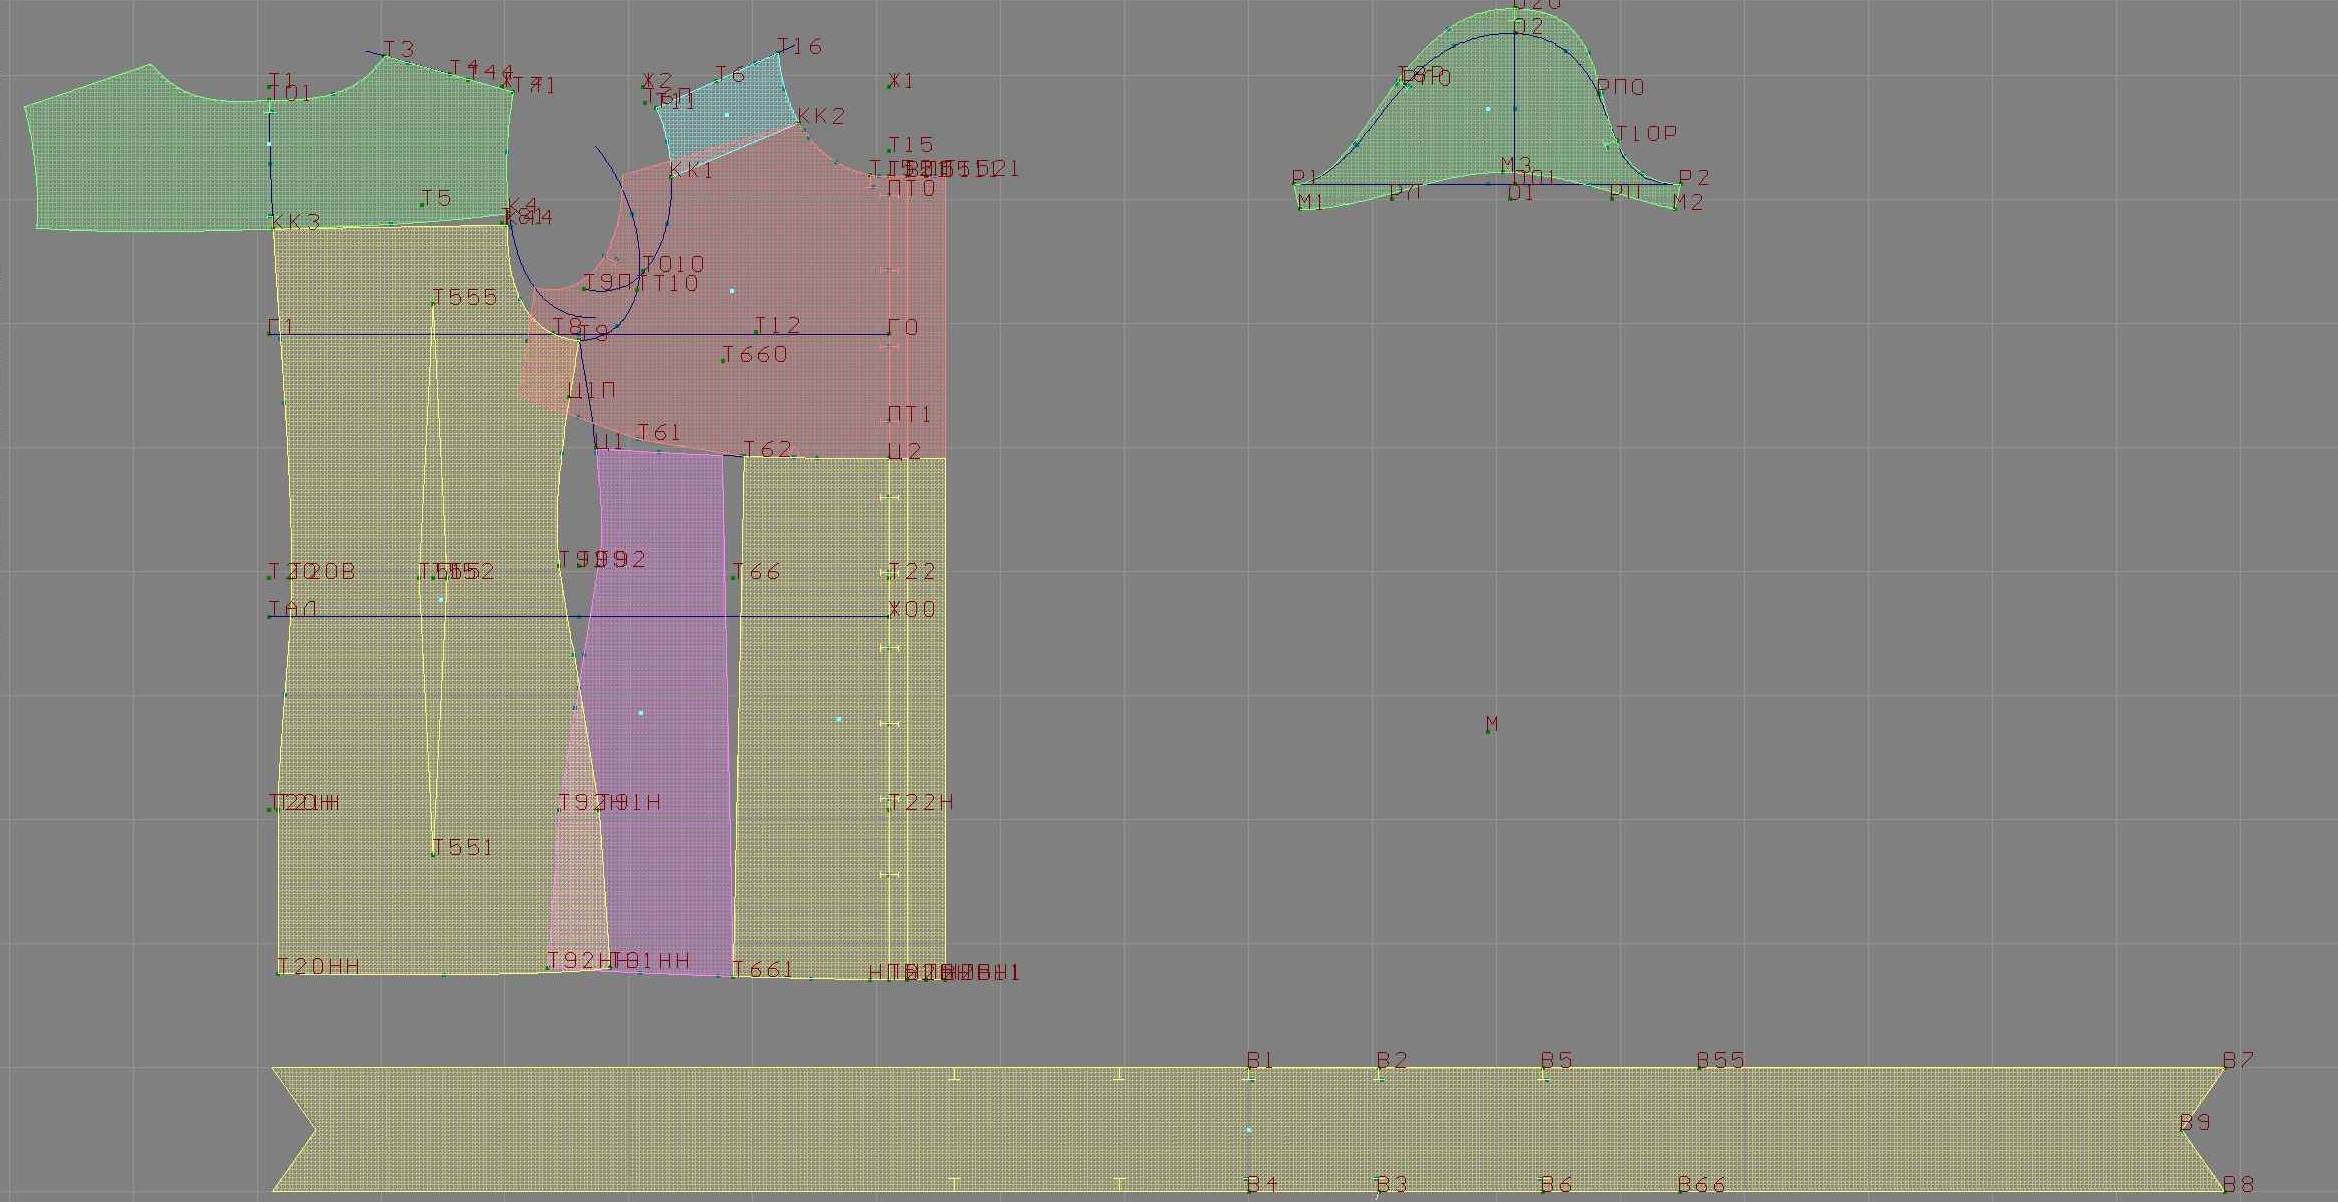Viewport: 2338px width, 1202px height.
Task: Click point B9 at the belt end notch
Action: pos(2182,1129)
